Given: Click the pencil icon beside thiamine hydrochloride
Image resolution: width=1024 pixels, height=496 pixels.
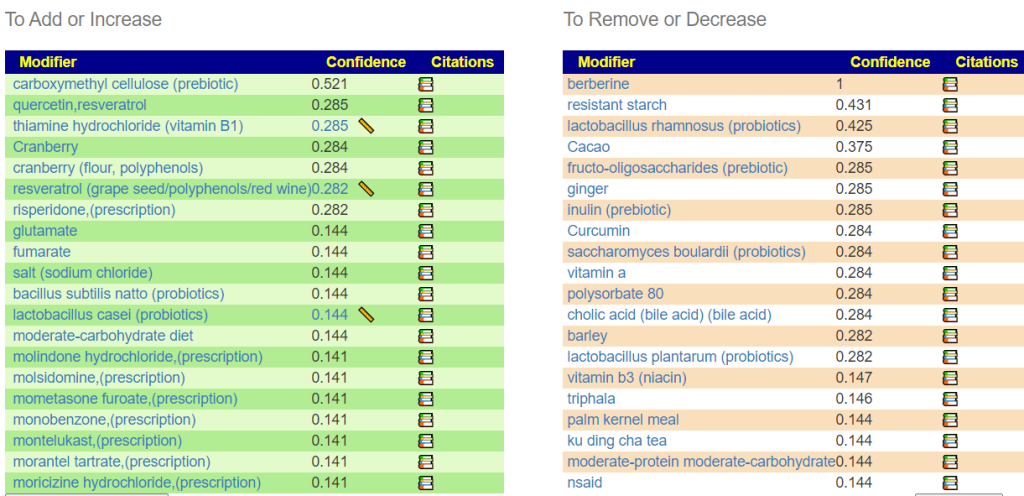Looking at the screenshot, I should [x=366, y=126].
